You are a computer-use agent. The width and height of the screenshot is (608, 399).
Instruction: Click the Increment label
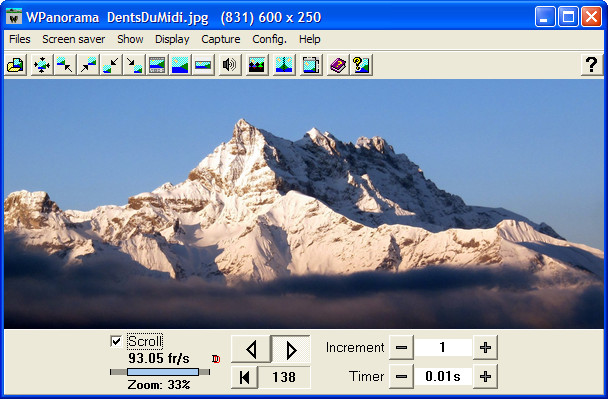(x=355, y=347)
